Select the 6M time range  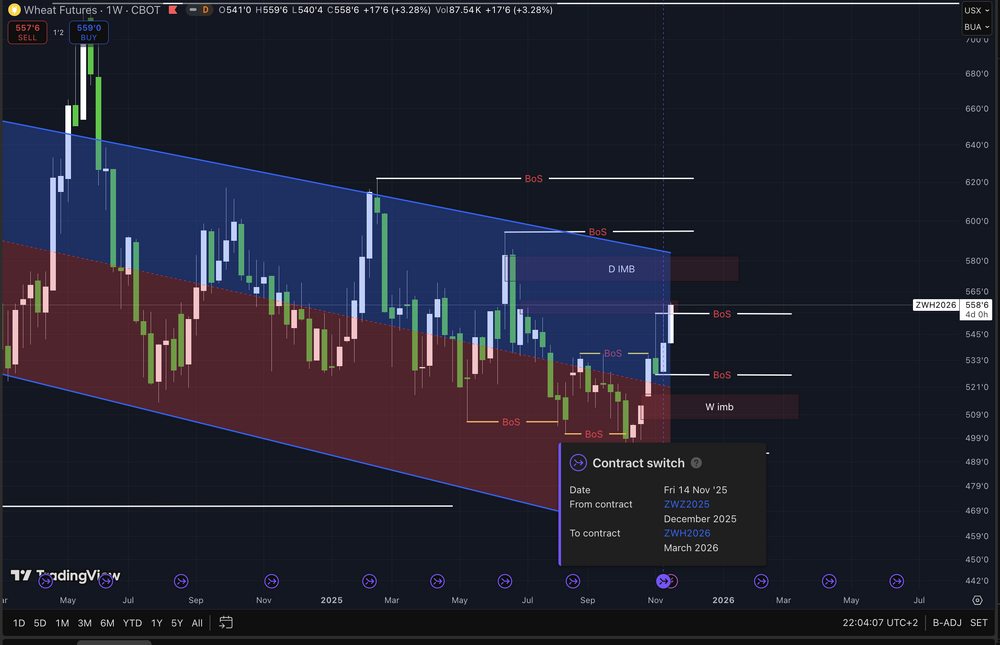tap(107, 623)
